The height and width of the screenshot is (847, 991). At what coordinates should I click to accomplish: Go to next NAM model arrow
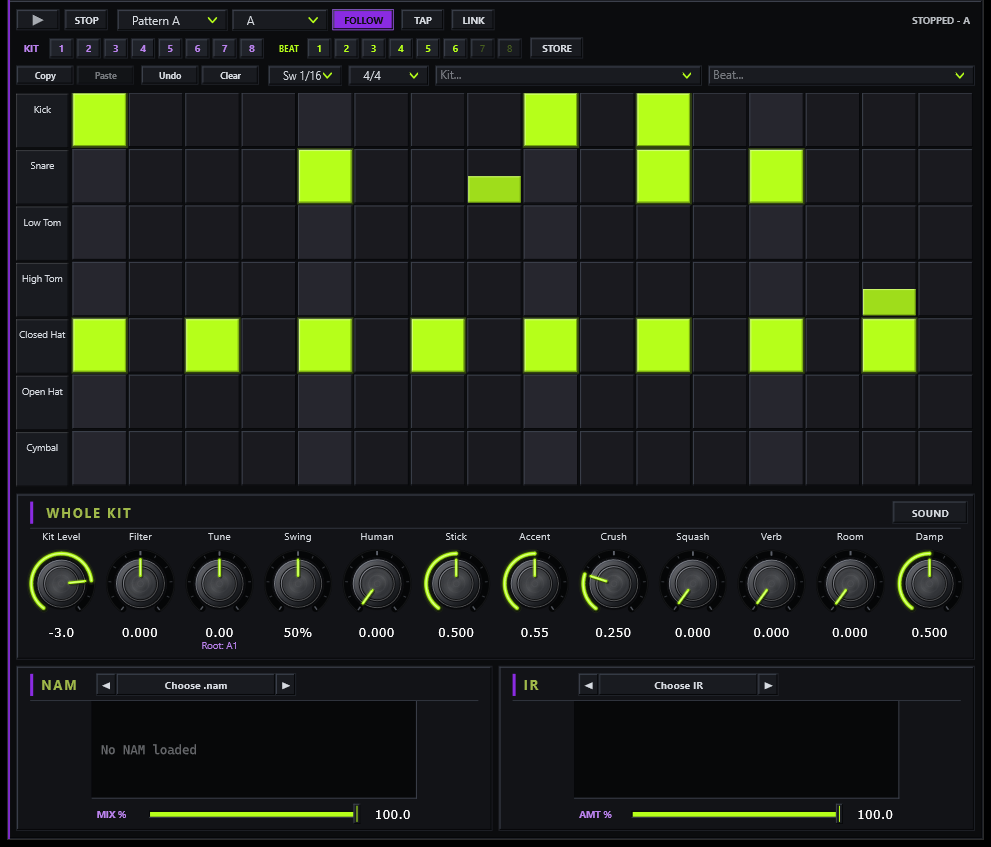pos(286,685)
